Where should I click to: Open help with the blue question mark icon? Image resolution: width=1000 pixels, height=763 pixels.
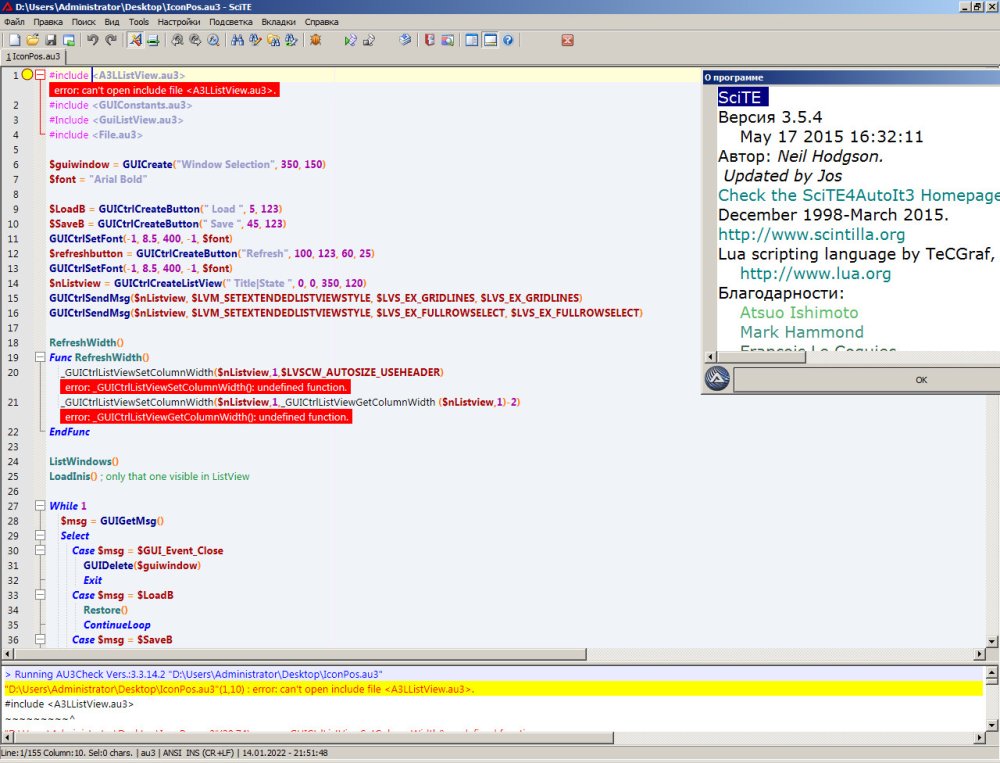[x=508, y=40]
